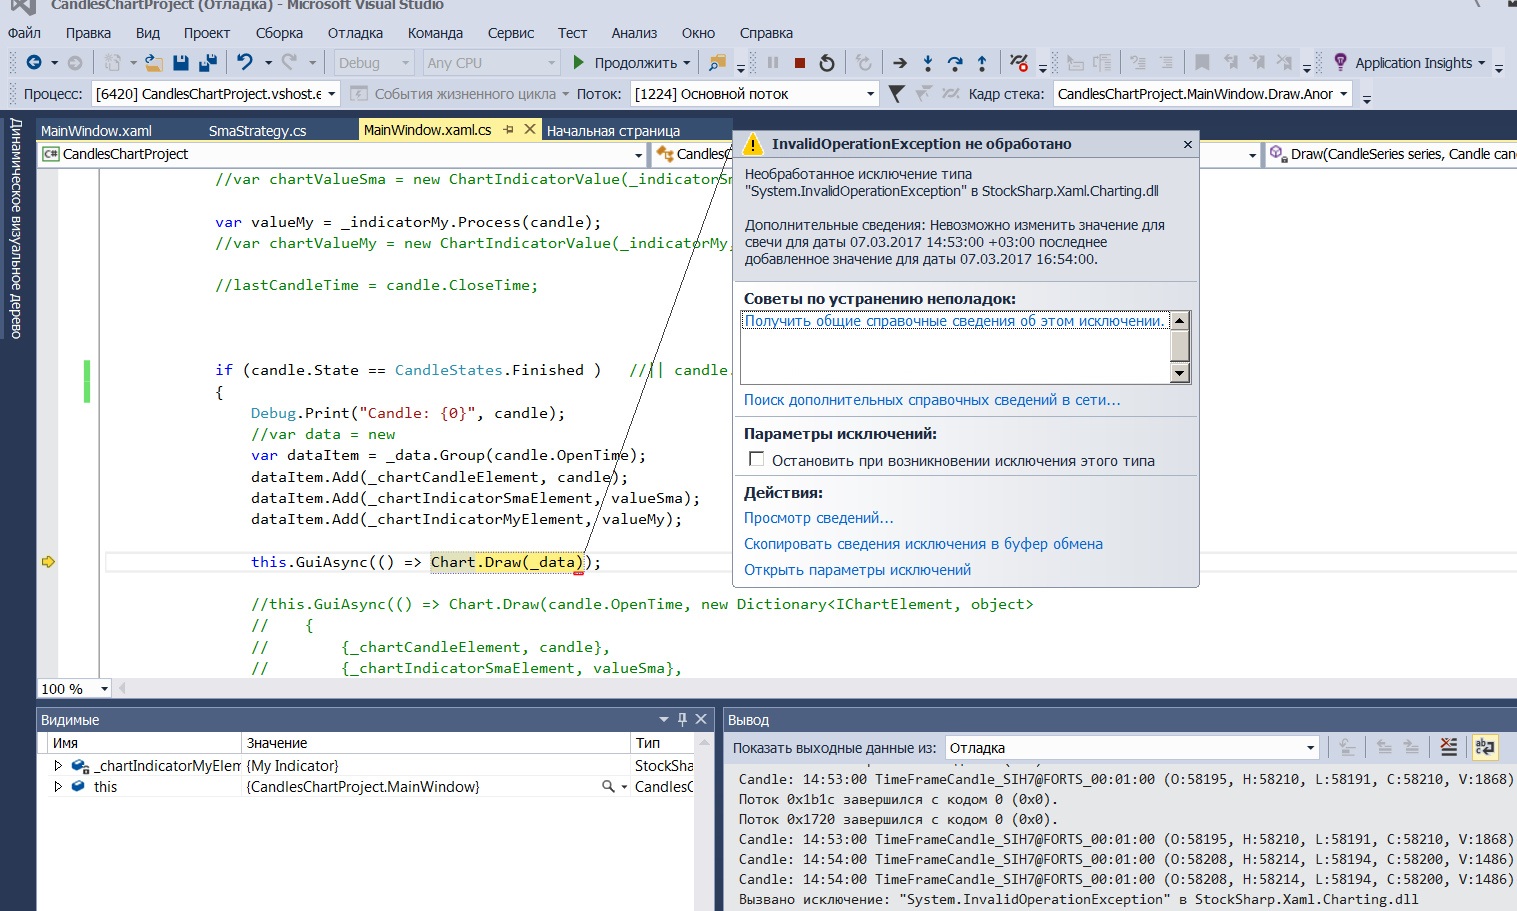Close the MainWindow.xaml.cs tab

click(530, 130)
